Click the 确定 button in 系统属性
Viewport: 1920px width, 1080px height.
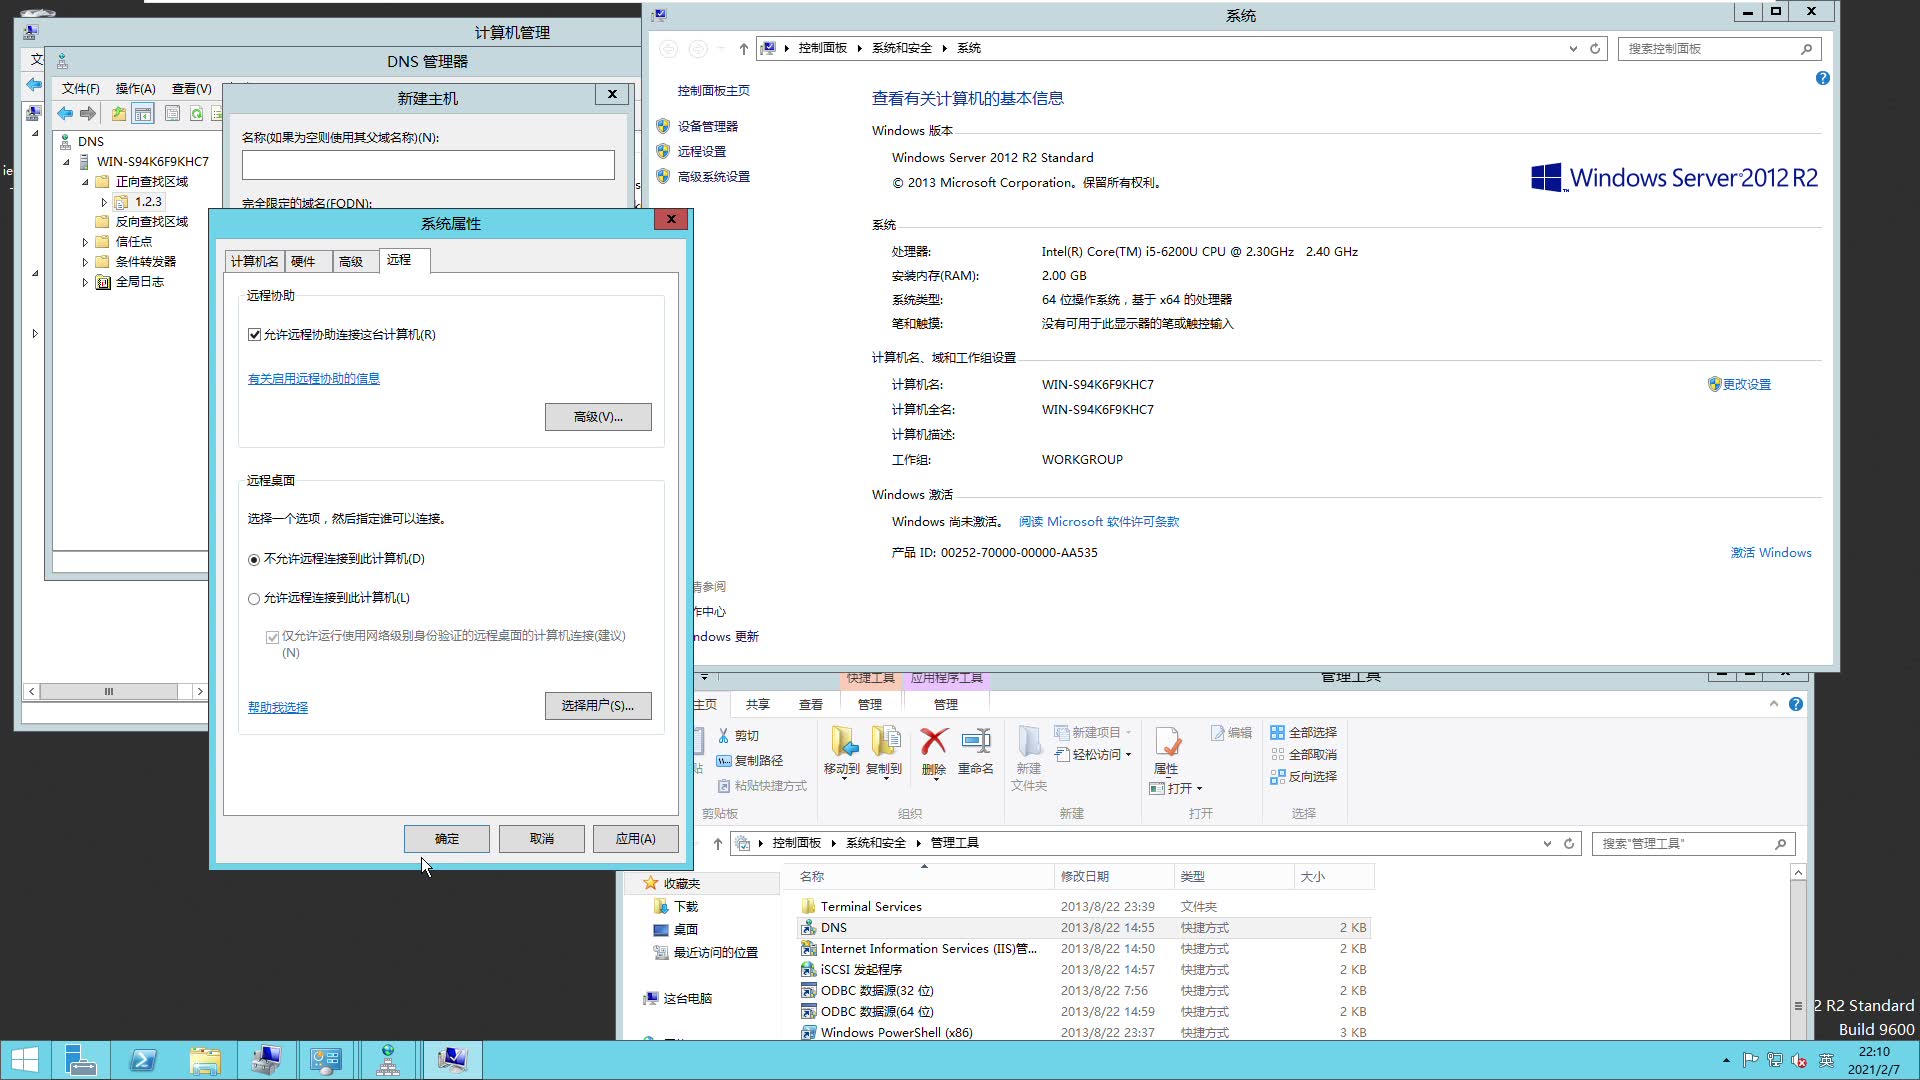coord(446,838)
